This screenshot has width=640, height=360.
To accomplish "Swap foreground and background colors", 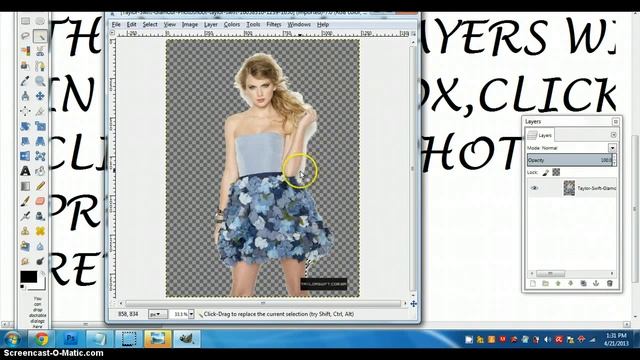I will pyautogui.click(x=42, y=273).
